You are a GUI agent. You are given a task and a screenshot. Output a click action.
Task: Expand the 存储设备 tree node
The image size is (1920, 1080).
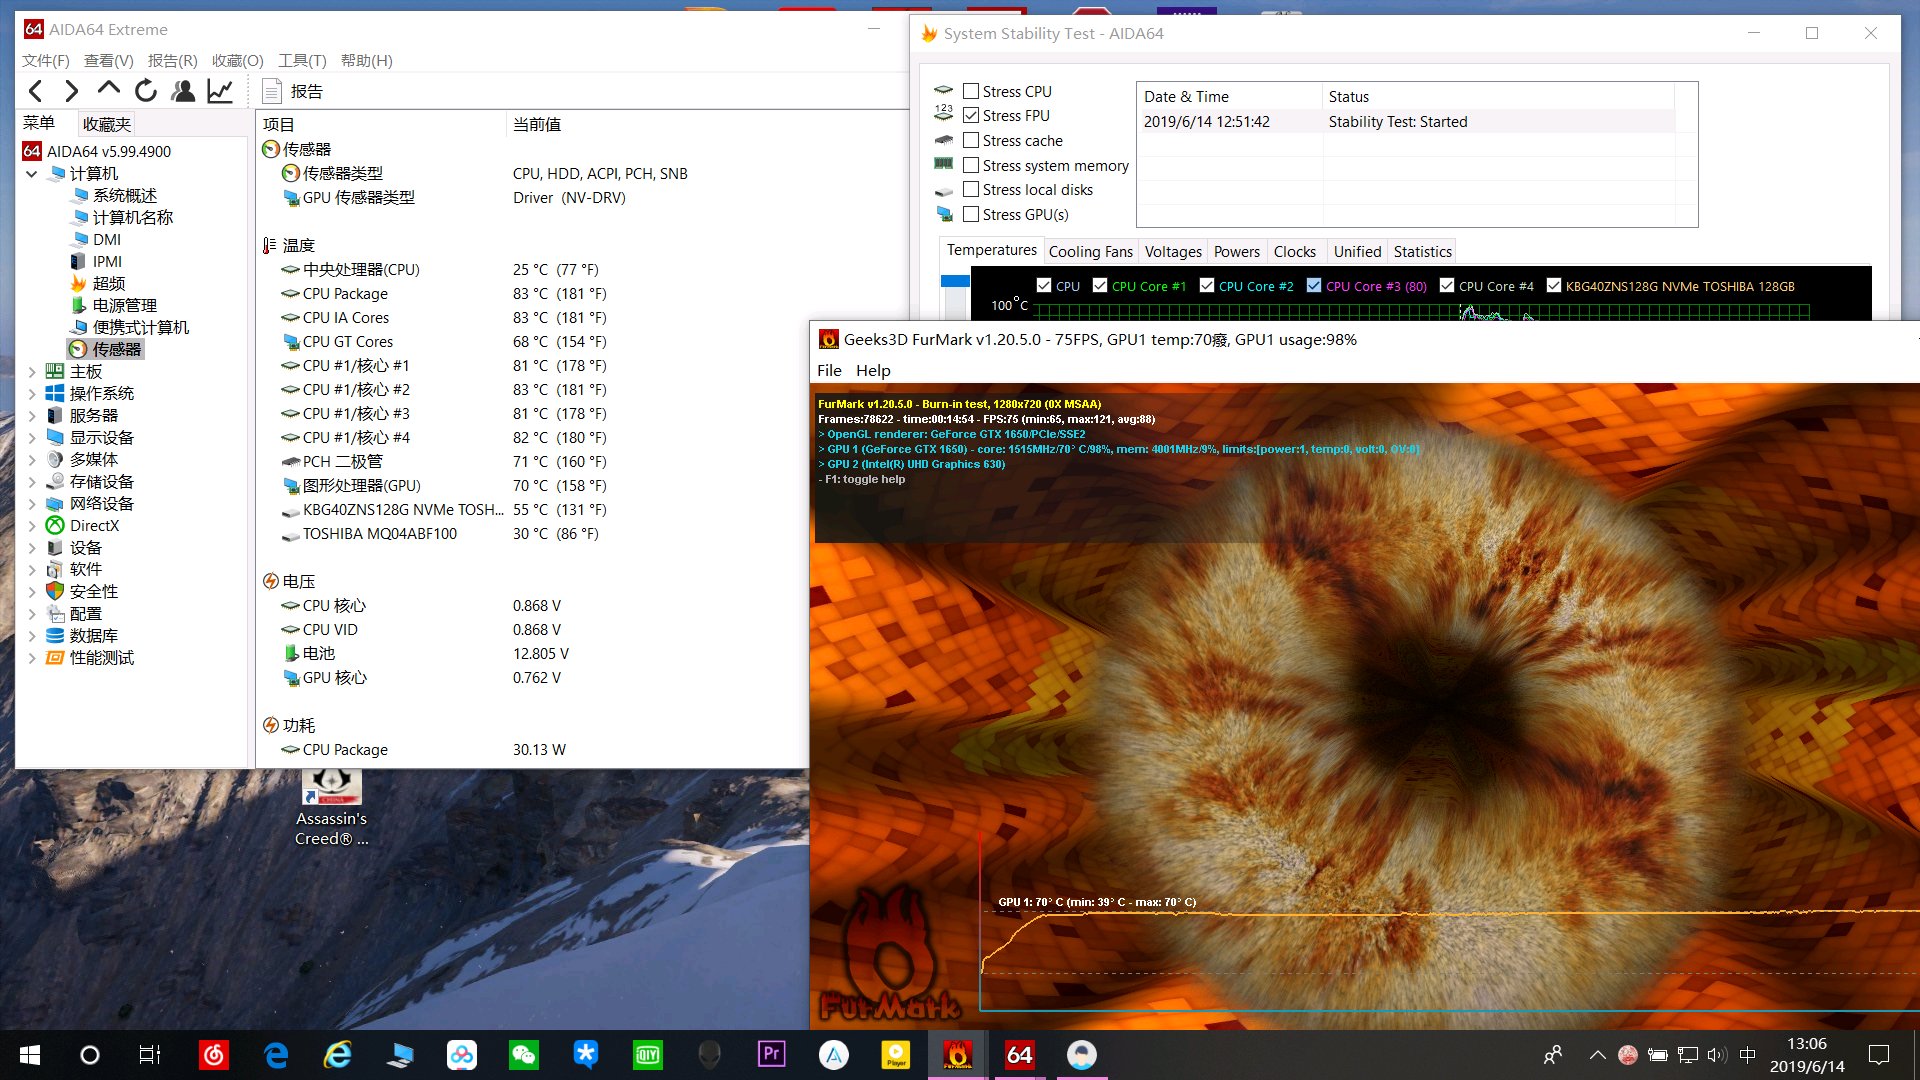tap(32, 482)
